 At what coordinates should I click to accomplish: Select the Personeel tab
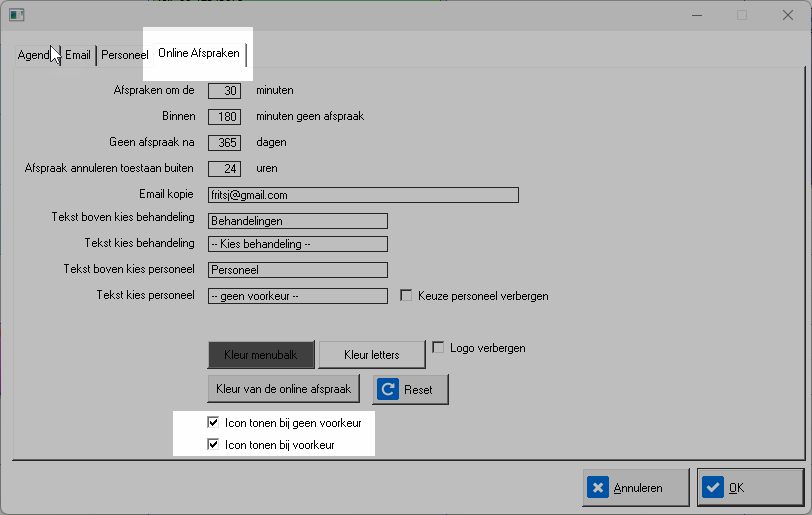point(124,55)
